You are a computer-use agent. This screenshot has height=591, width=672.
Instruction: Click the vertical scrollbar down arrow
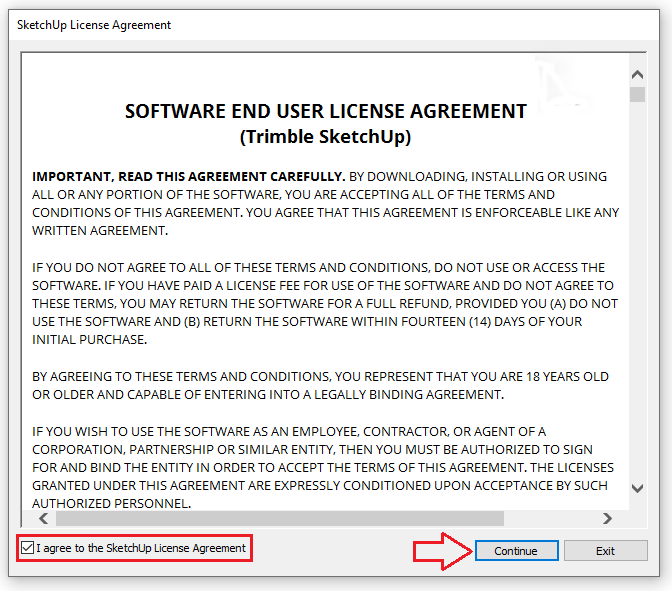click(x=637, y=488)
